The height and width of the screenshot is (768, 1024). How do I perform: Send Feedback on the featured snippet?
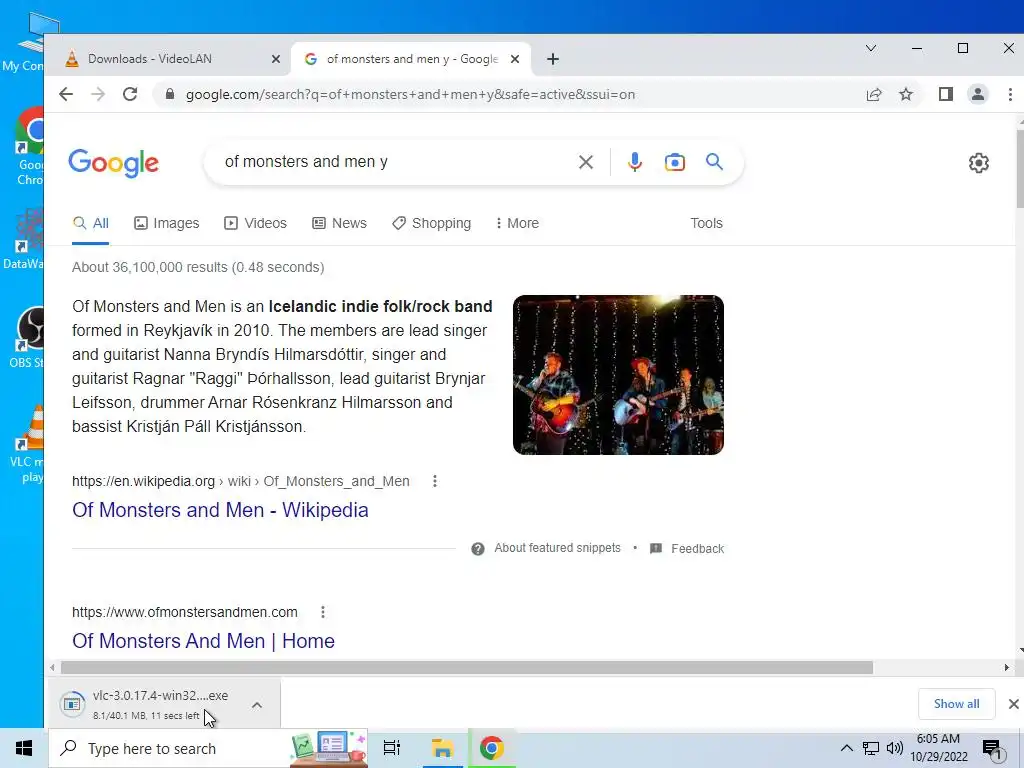point(687,549)
